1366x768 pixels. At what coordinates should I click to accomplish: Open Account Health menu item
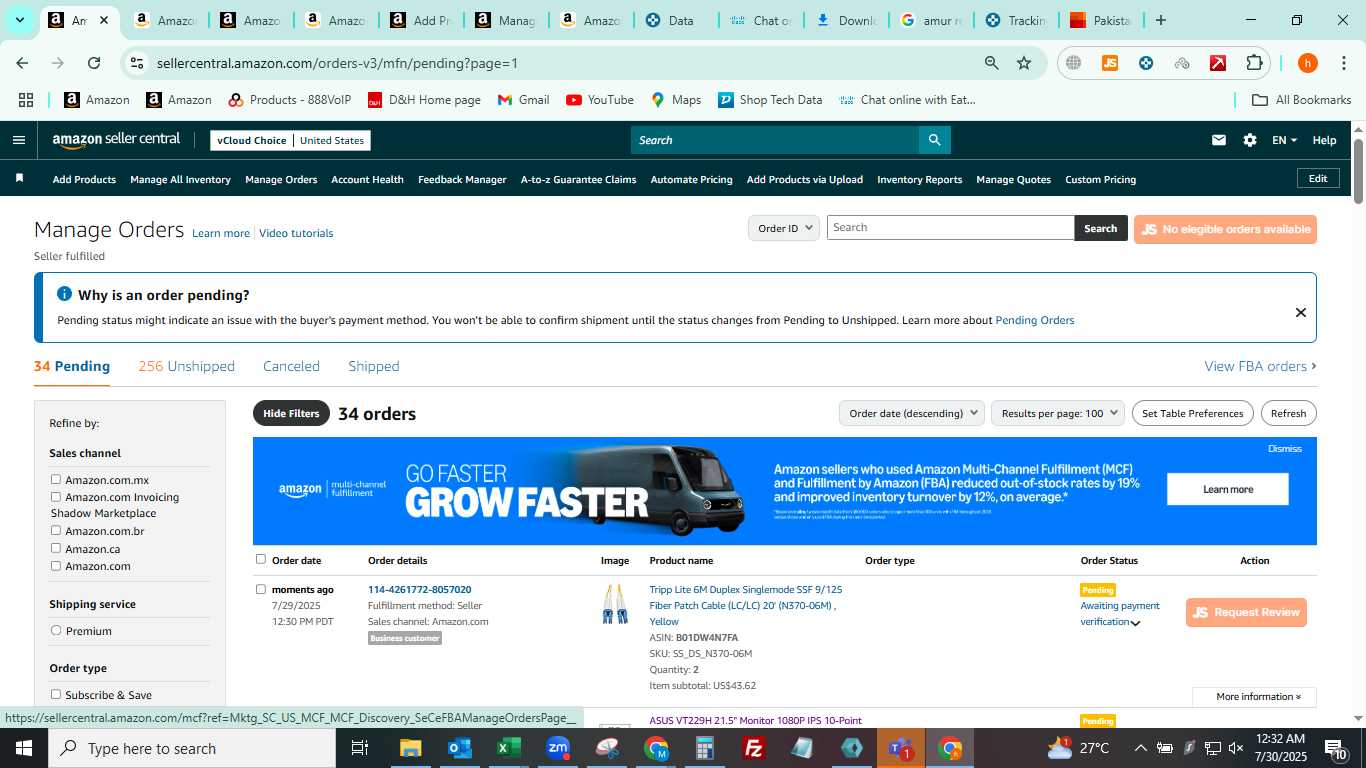click(x=367, y=180)
